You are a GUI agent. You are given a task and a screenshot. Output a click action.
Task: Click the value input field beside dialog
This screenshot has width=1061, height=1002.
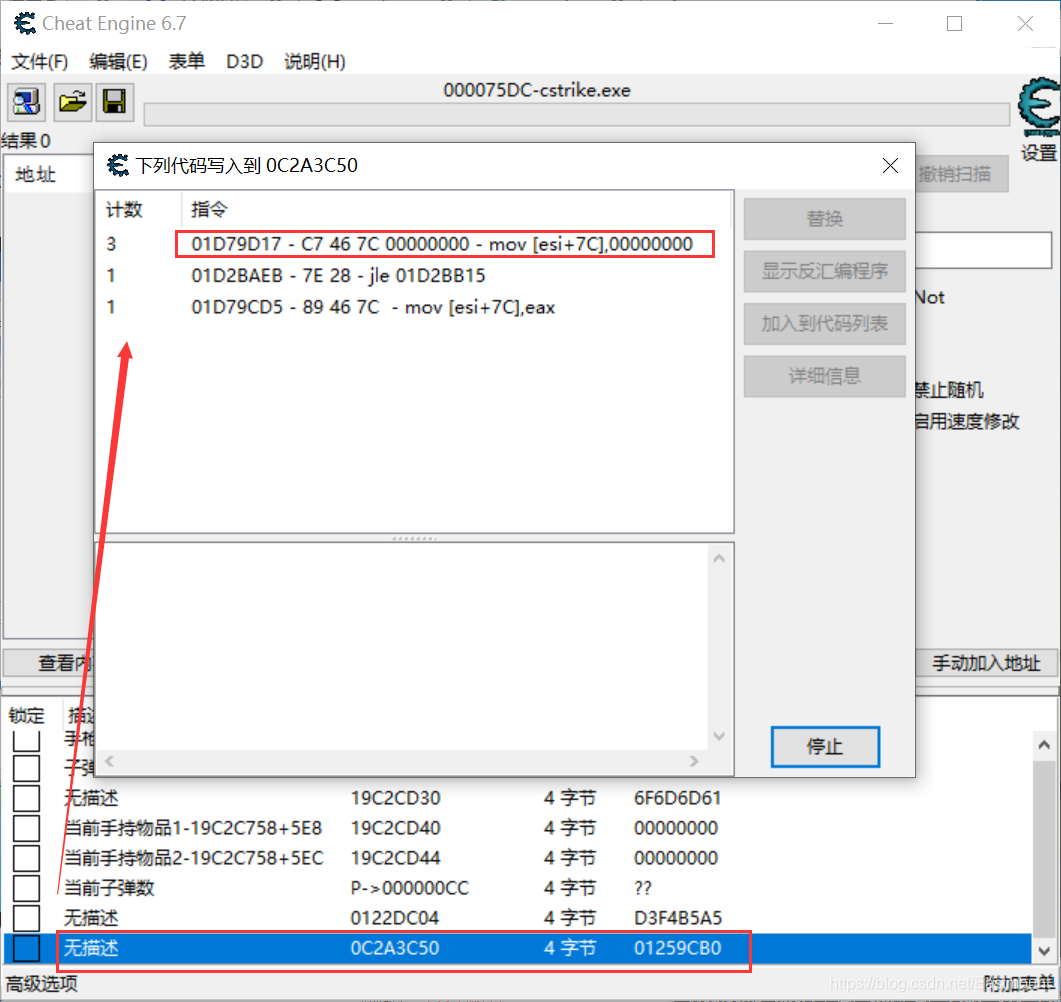tap(983, 250)
